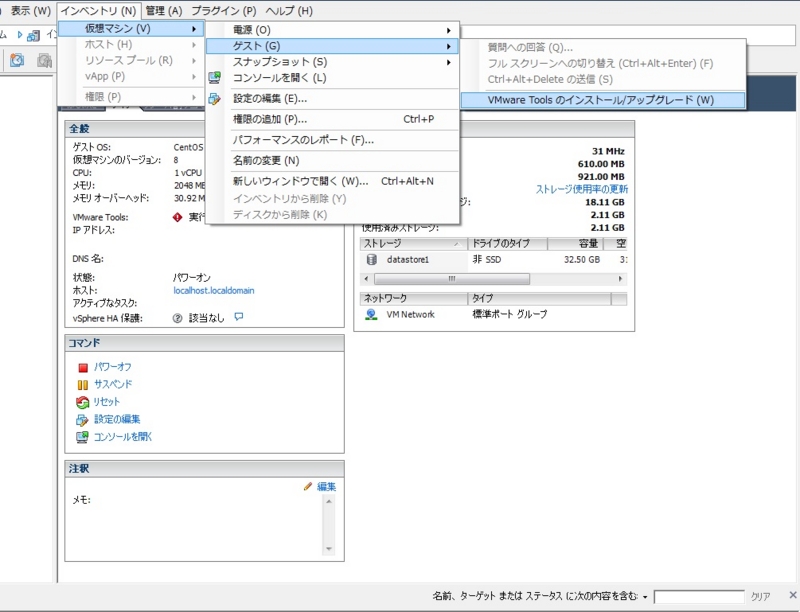Click ストレージ使用率の更新 link

(x=582, y=189)
